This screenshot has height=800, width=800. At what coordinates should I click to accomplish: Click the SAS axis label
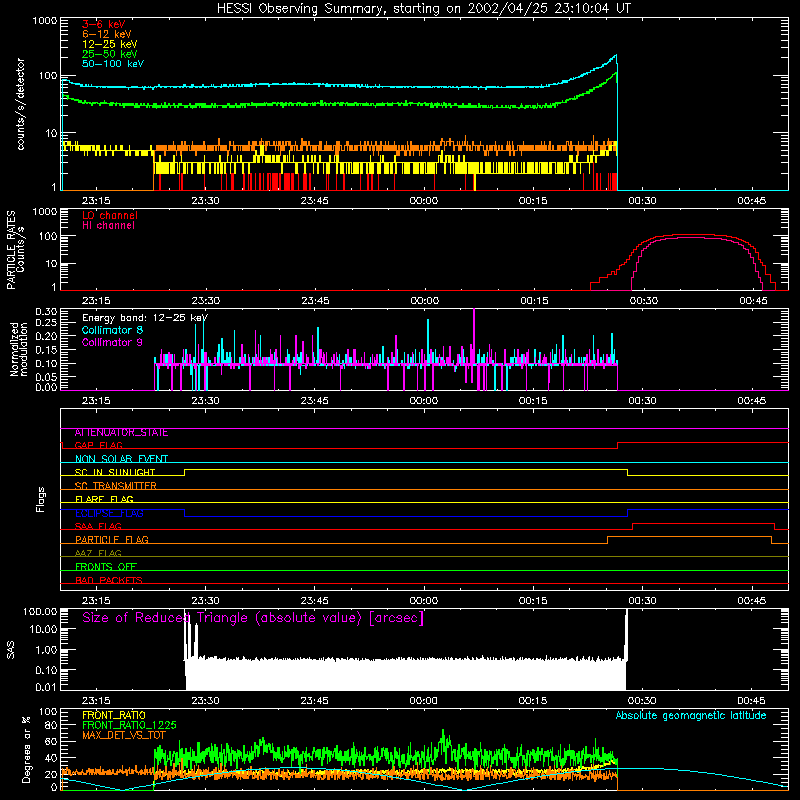coord(11,649)
